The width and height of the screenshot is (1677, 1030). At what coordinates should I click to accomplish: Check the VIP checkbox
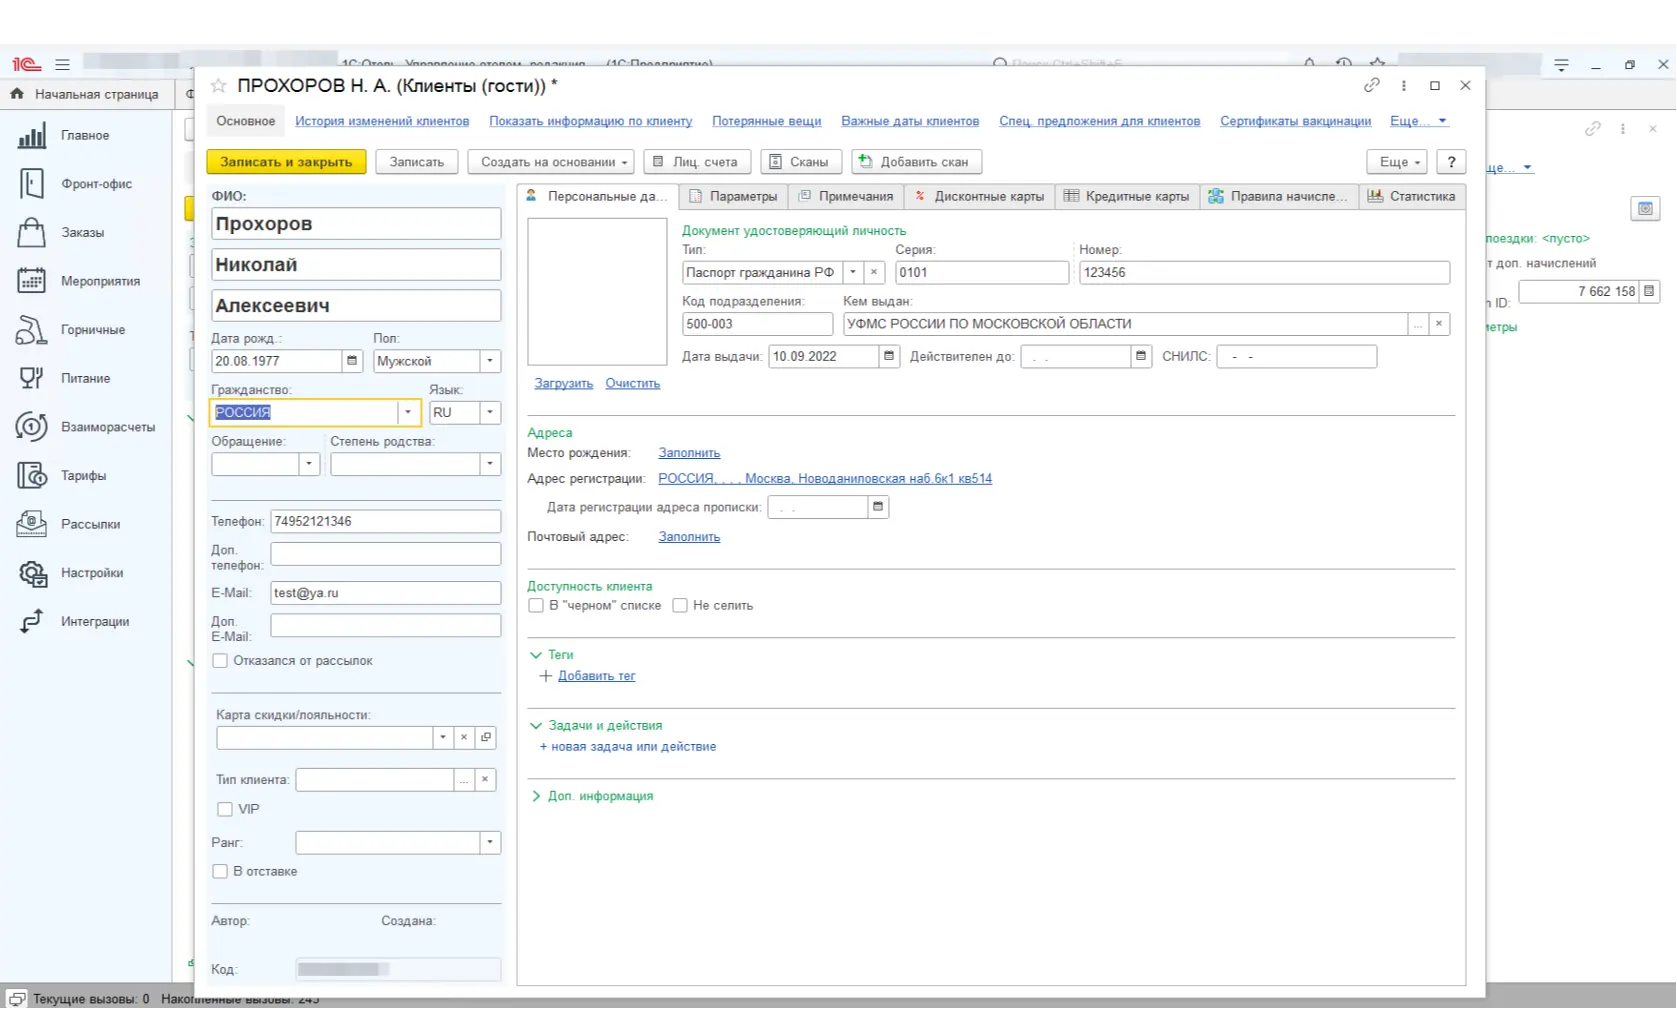pyautogui.click(x=225, y=810)
